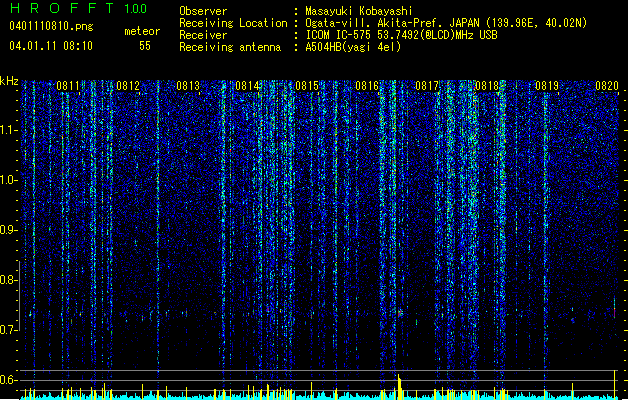Click the 0811 time marker
This screenshot has height=400, width=629.
pos(68,86)
